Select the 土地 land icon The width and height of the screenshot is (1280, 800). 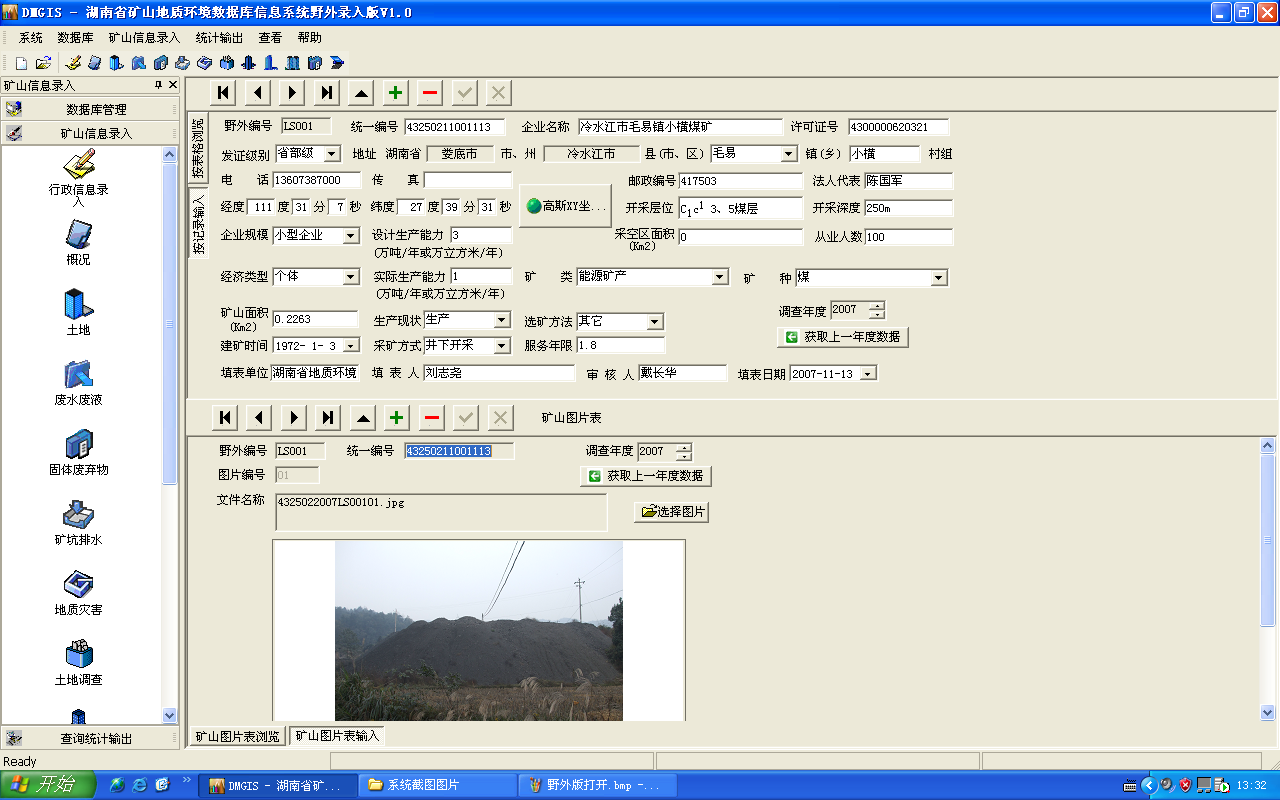79,306
